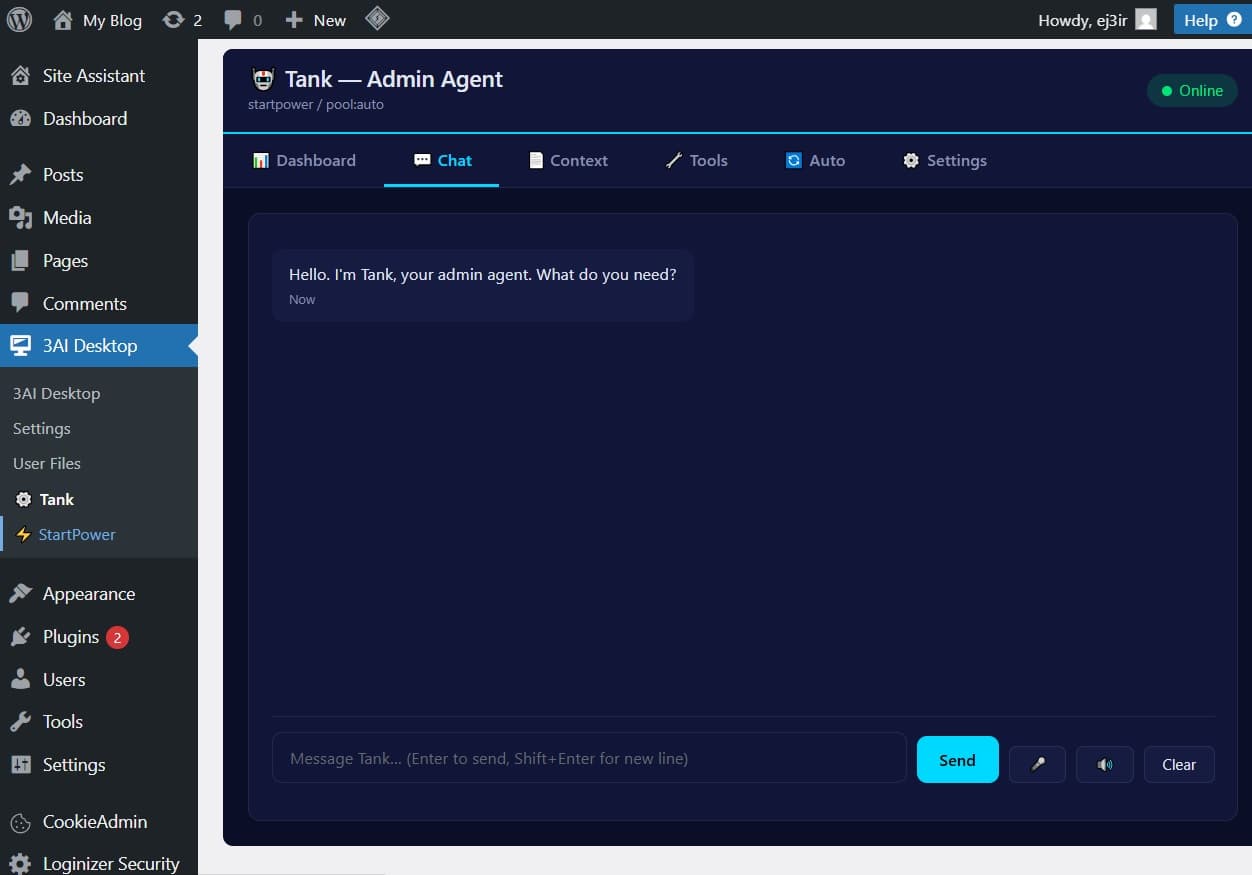
Task: Click the user avatar thumbnail
Action: coord(1146,20)
